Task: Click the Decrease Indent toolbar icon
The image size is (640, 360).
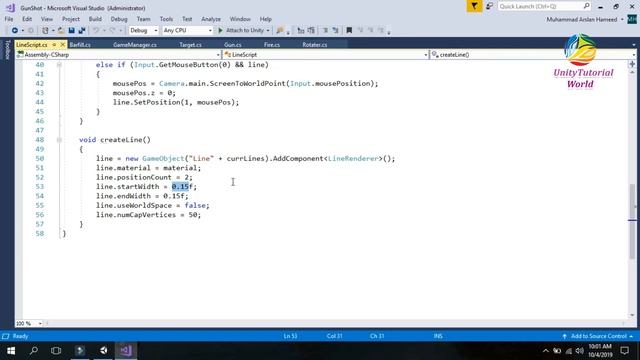Action: pyautogui.click(x=325, y=31)
